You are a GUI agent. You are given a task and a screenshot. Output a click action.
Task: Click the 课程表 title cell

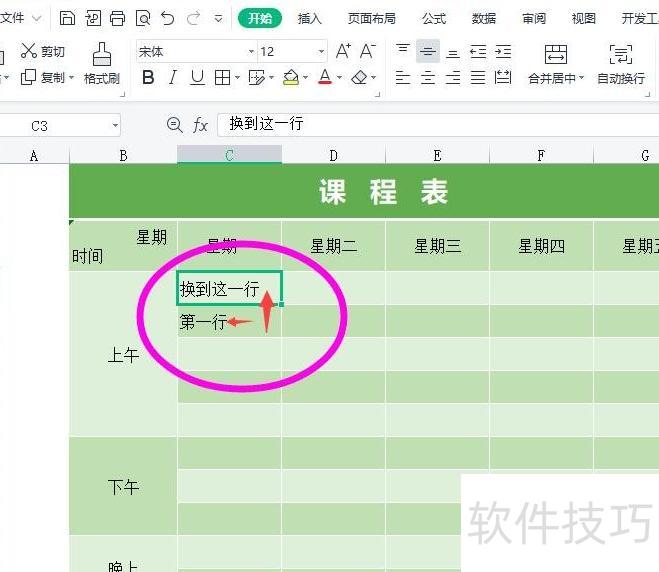tap(364, 191)
